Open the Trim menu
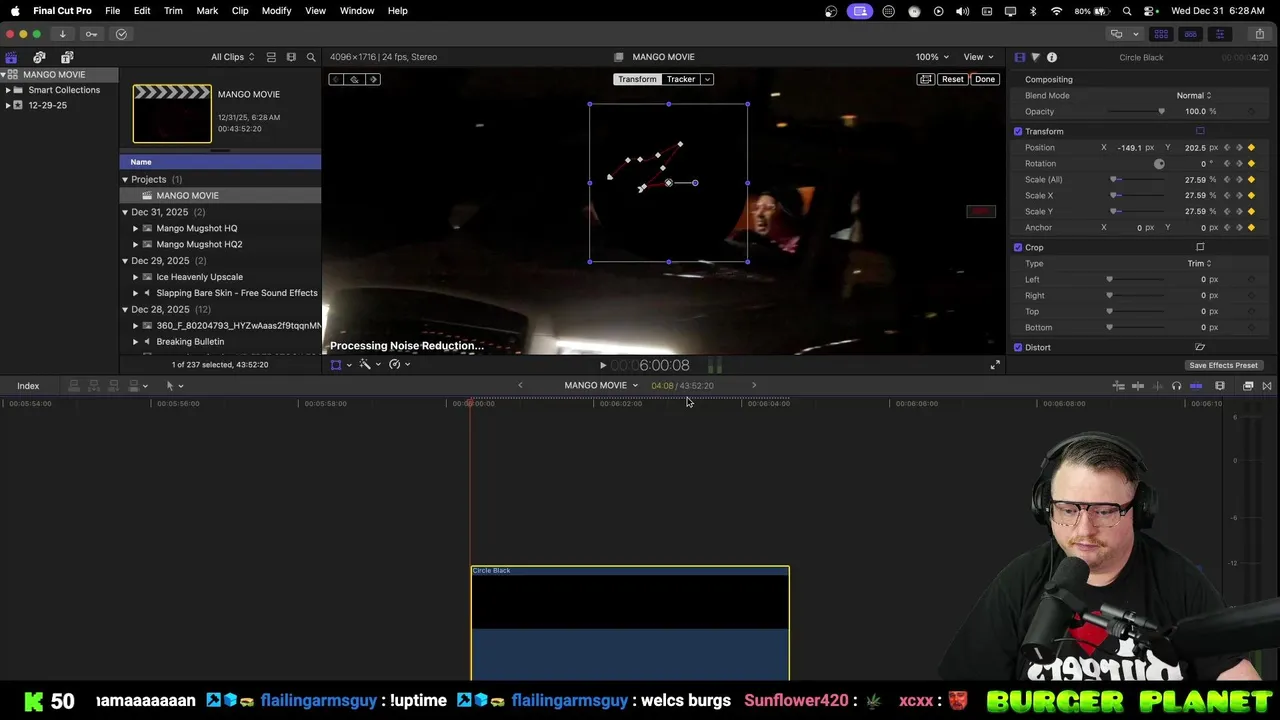 [173, 11]
